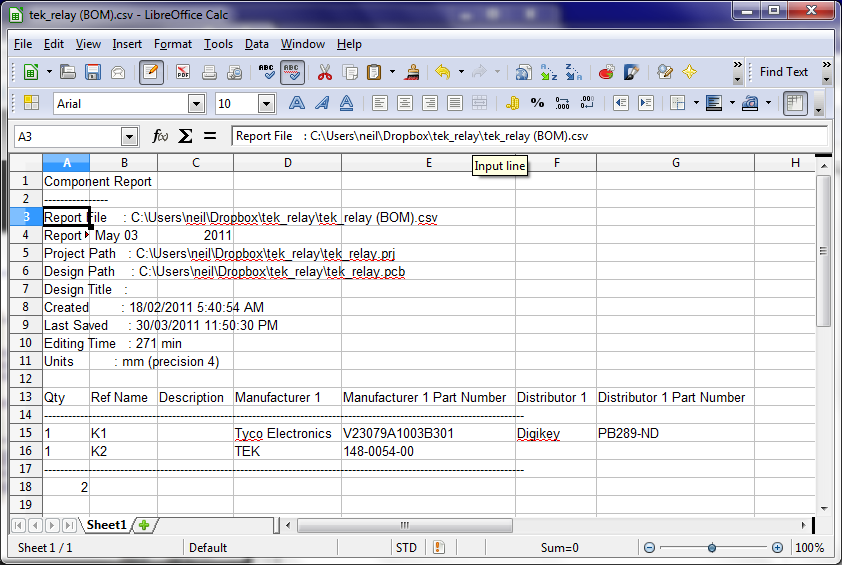842x565 pixels.
Task: Export directly as PDF icon
Action: 183,72
